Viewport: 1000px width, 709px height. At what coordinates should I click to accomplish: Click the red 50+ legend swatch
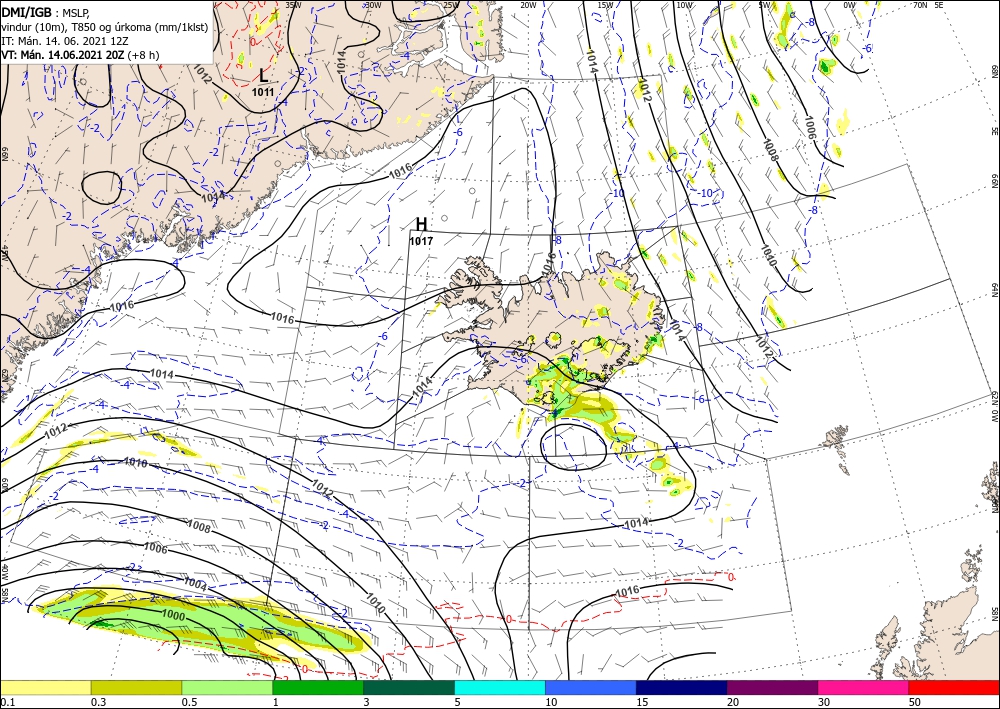click(954, 687)
